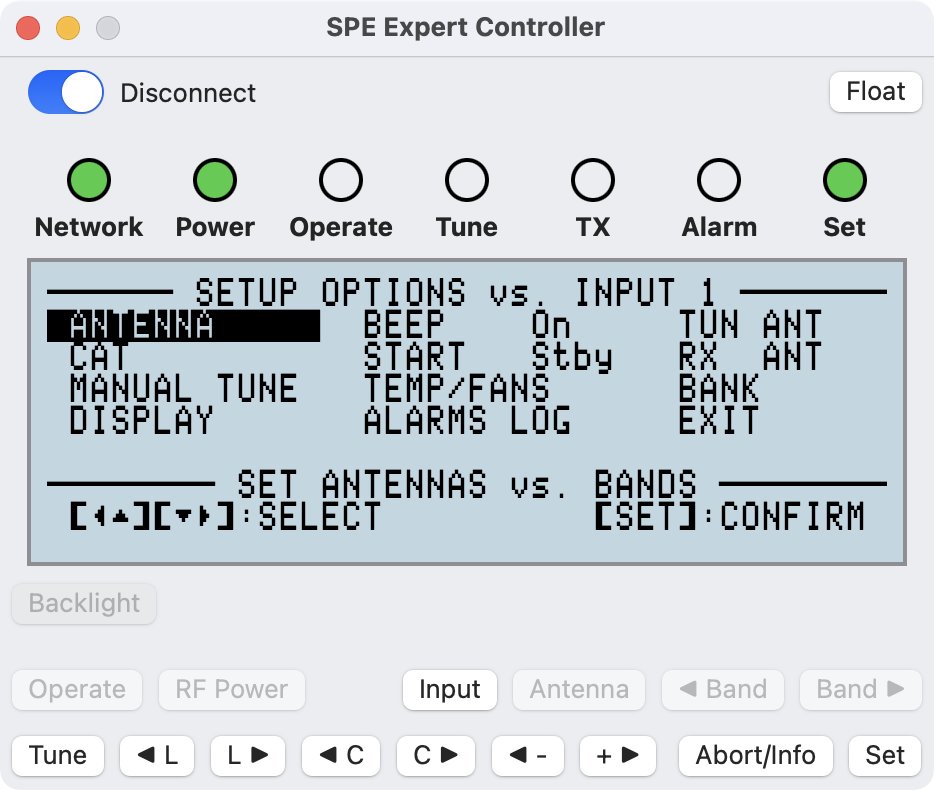
Task: Click the disabled Antenna button
Action: (x=579, y=689)
